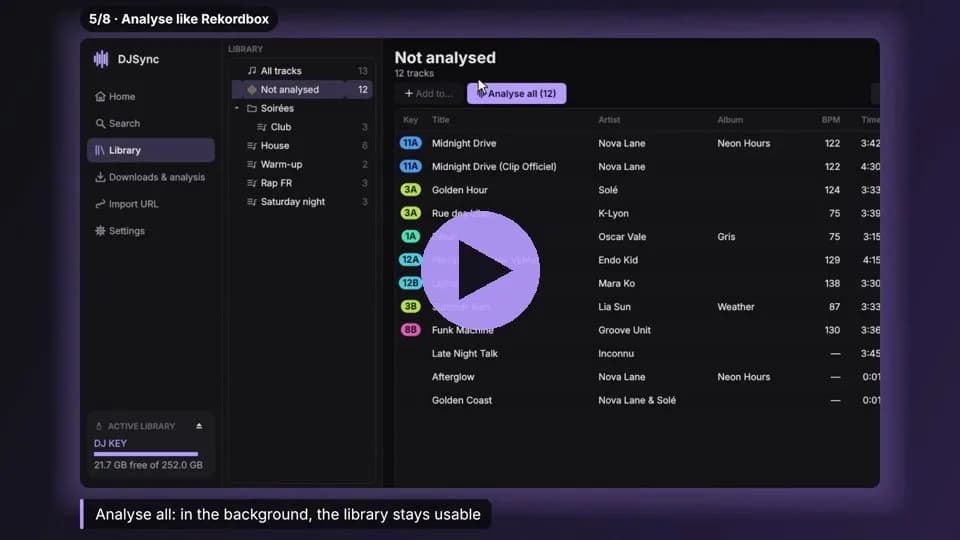The height and width of the screenshot is (540, 960).
Task: Click the Import URL link icon
Action: tap(100, 204)
